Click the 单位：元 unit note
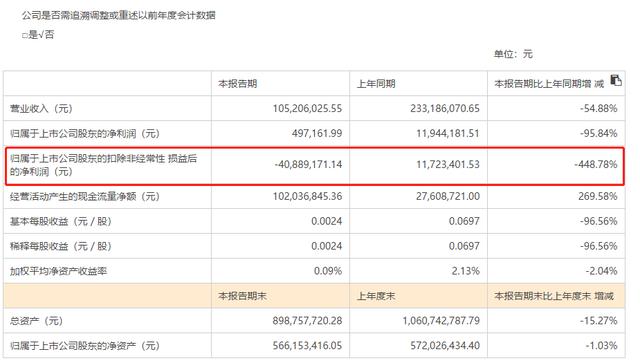This screenshot has width=640, height=363. pyautogui.click(x=513, y=54)
